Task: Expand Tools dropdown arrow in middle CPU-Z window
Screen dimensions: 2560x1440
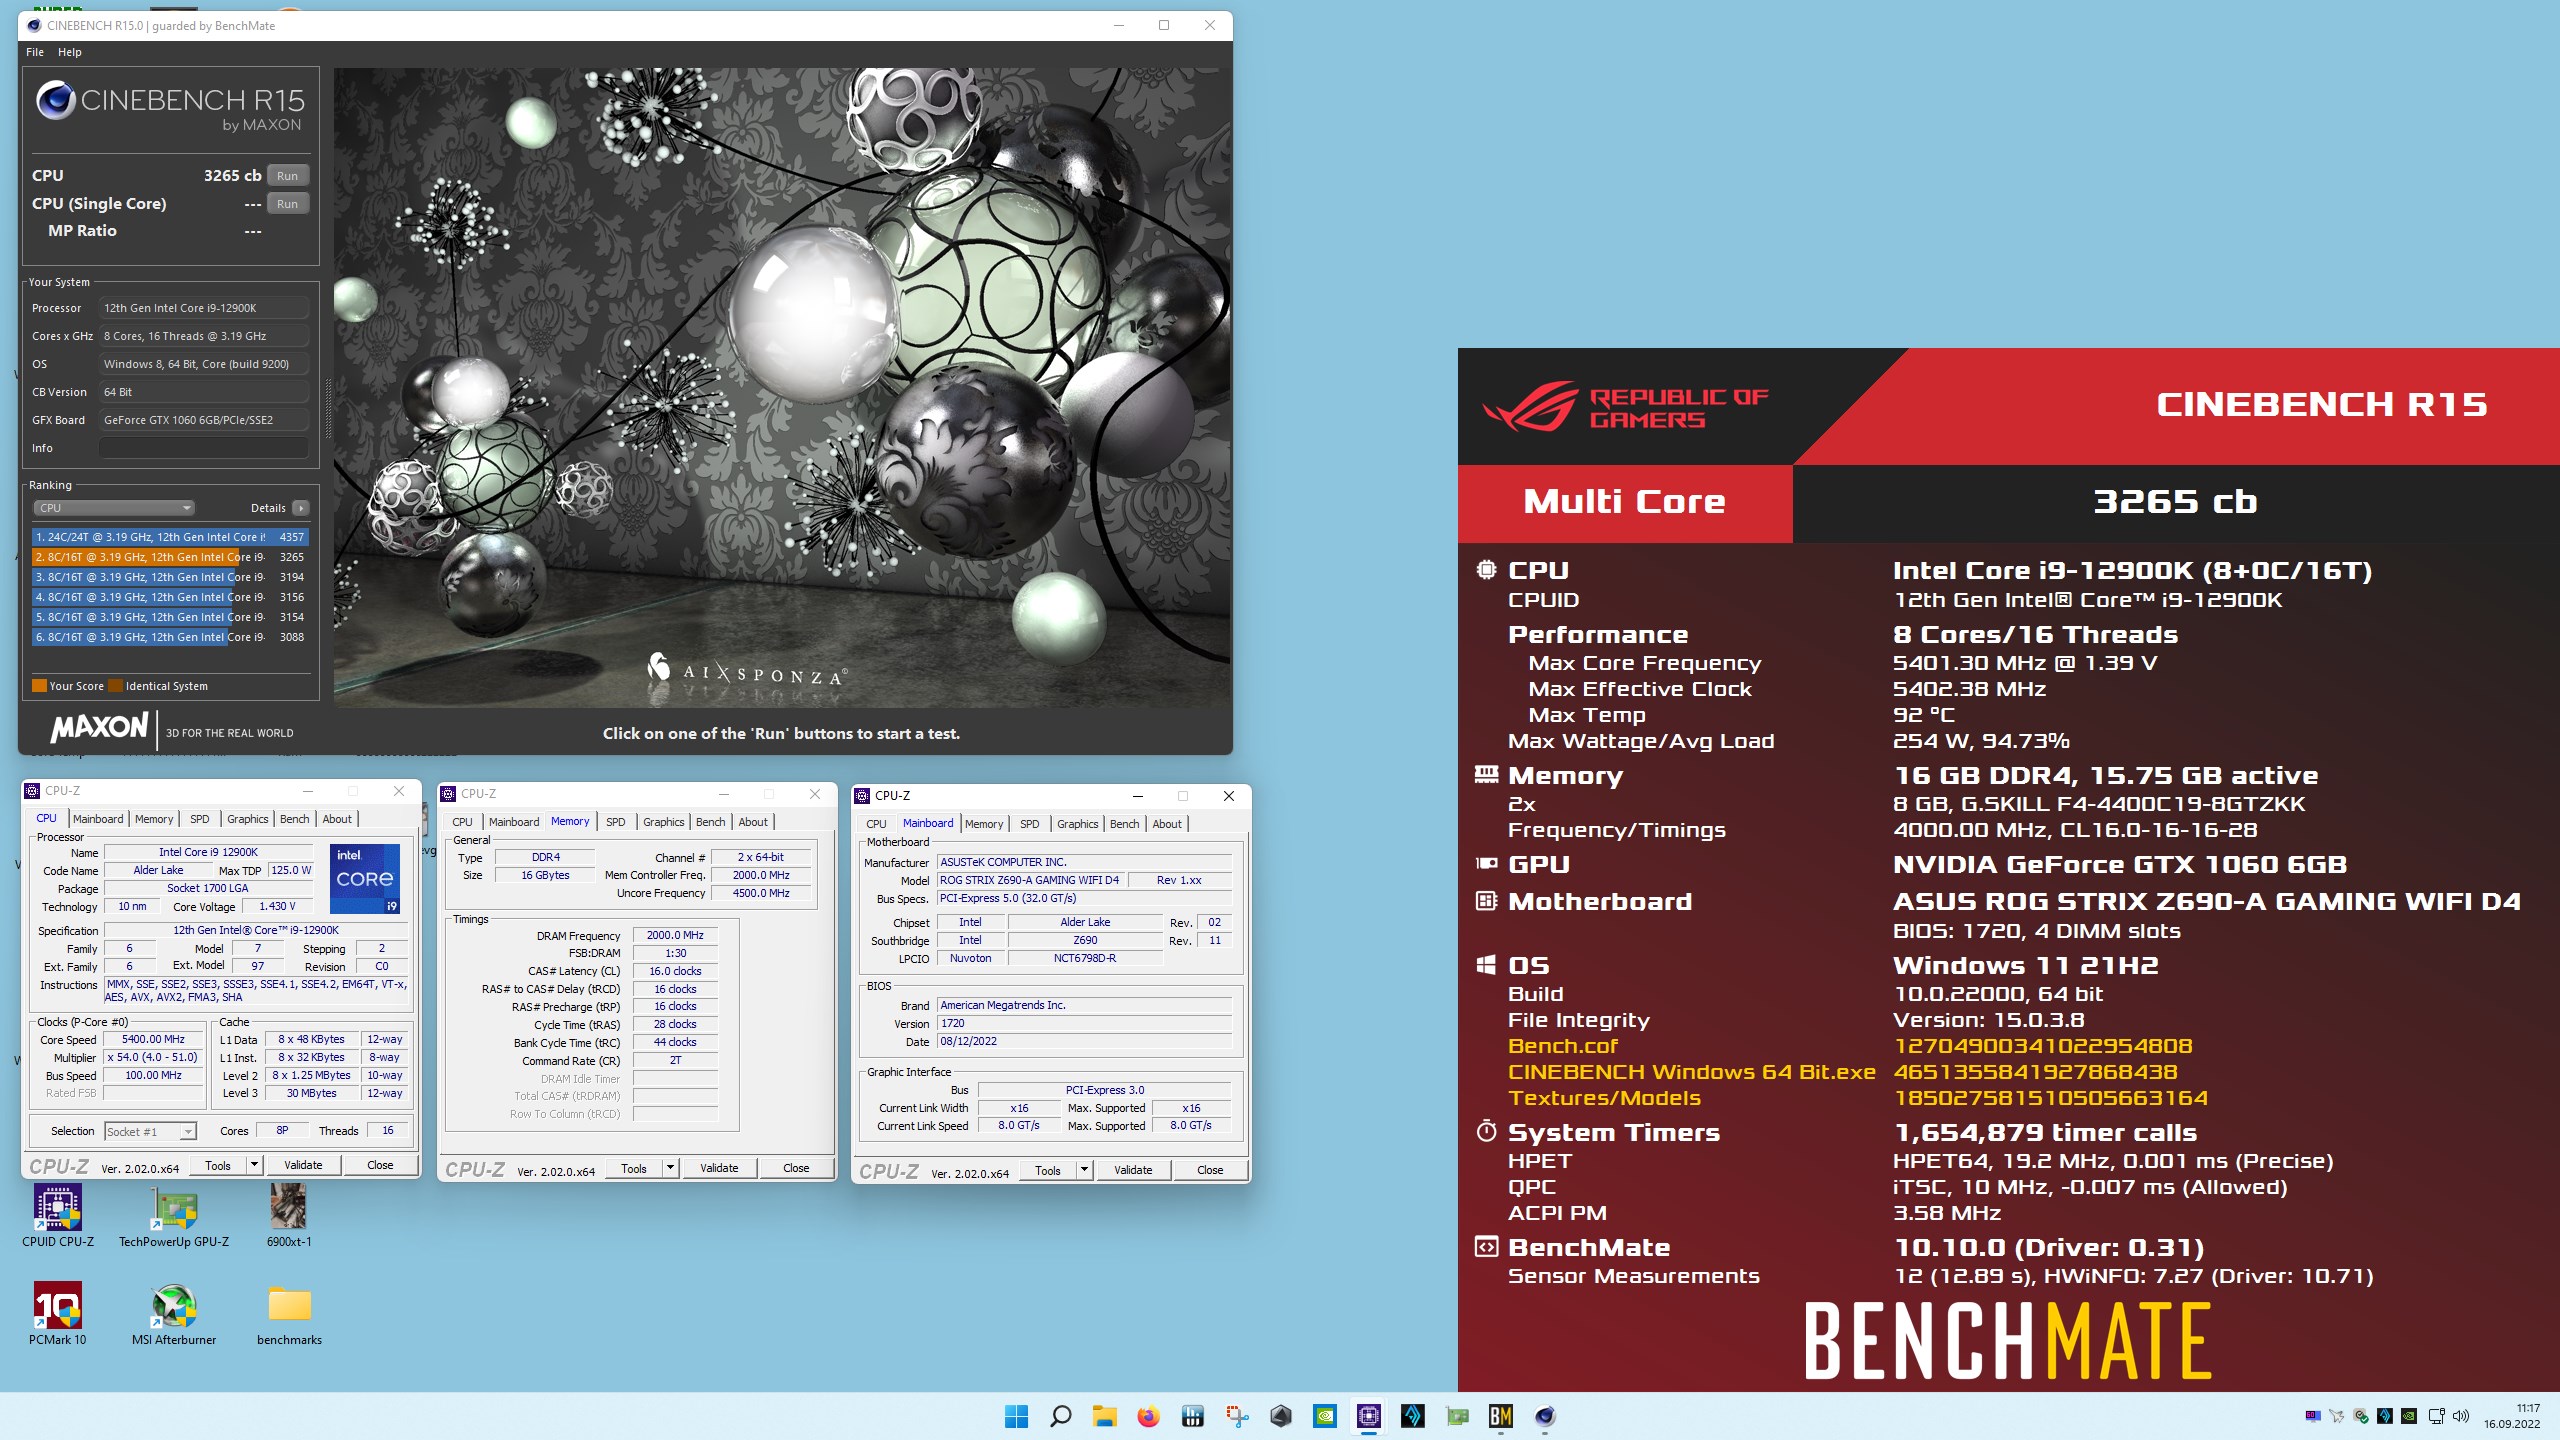Action: click(670, 1168)
